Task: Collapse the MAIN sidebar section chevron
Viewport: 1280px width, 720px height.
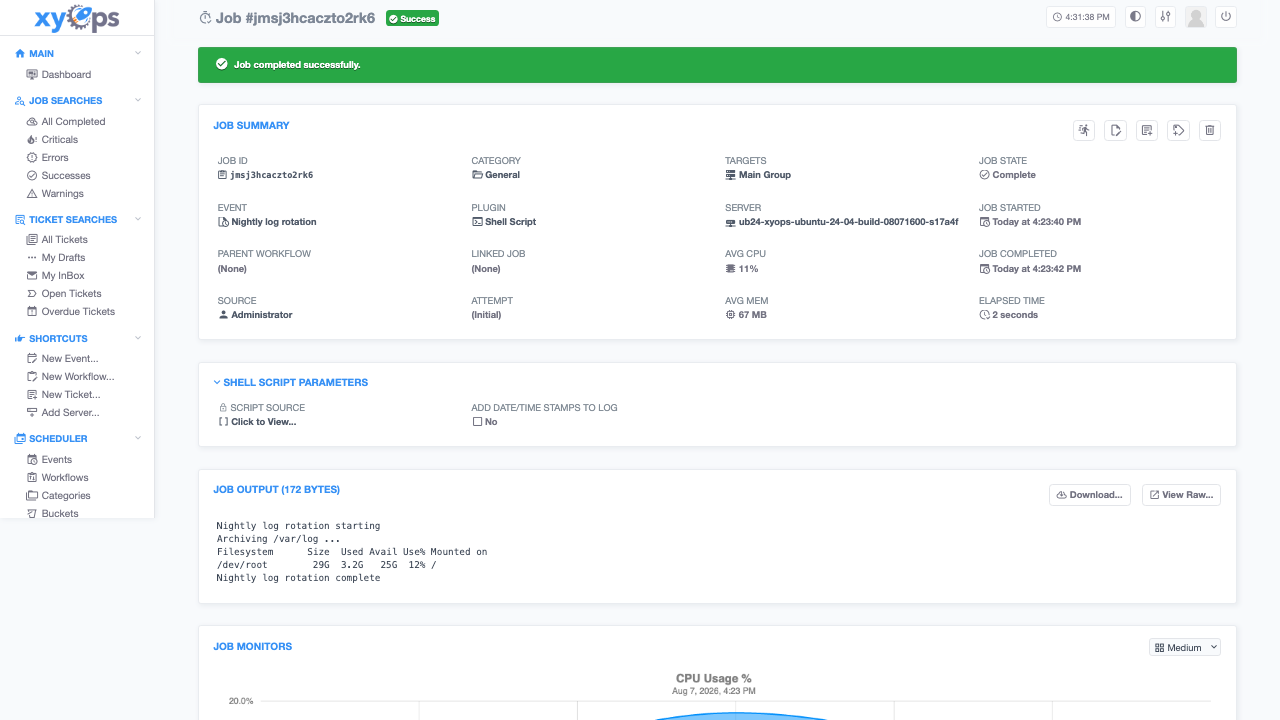Action: click(138, 53)
